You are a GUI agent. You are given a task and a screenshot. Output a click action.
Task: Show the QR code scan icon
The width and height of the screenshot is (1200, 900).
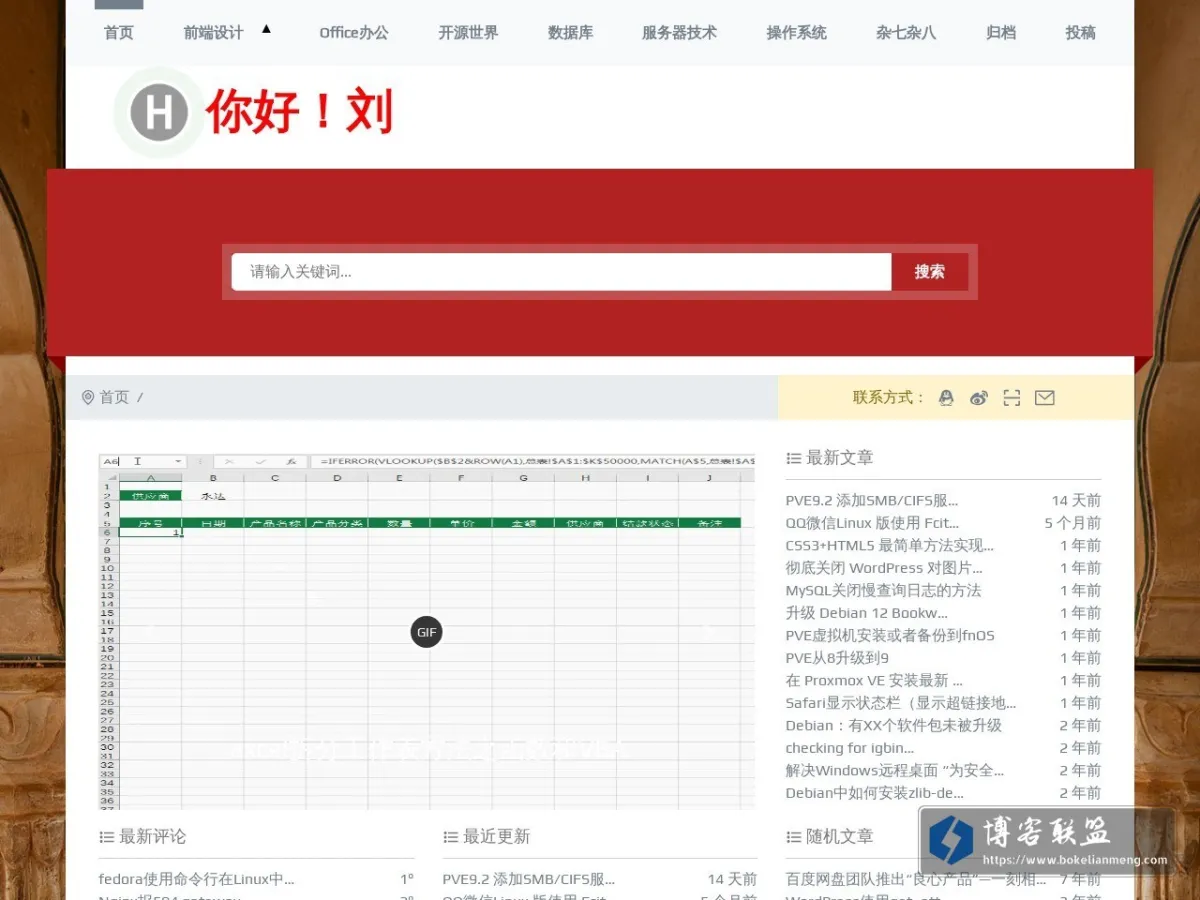click(1012, 398)
